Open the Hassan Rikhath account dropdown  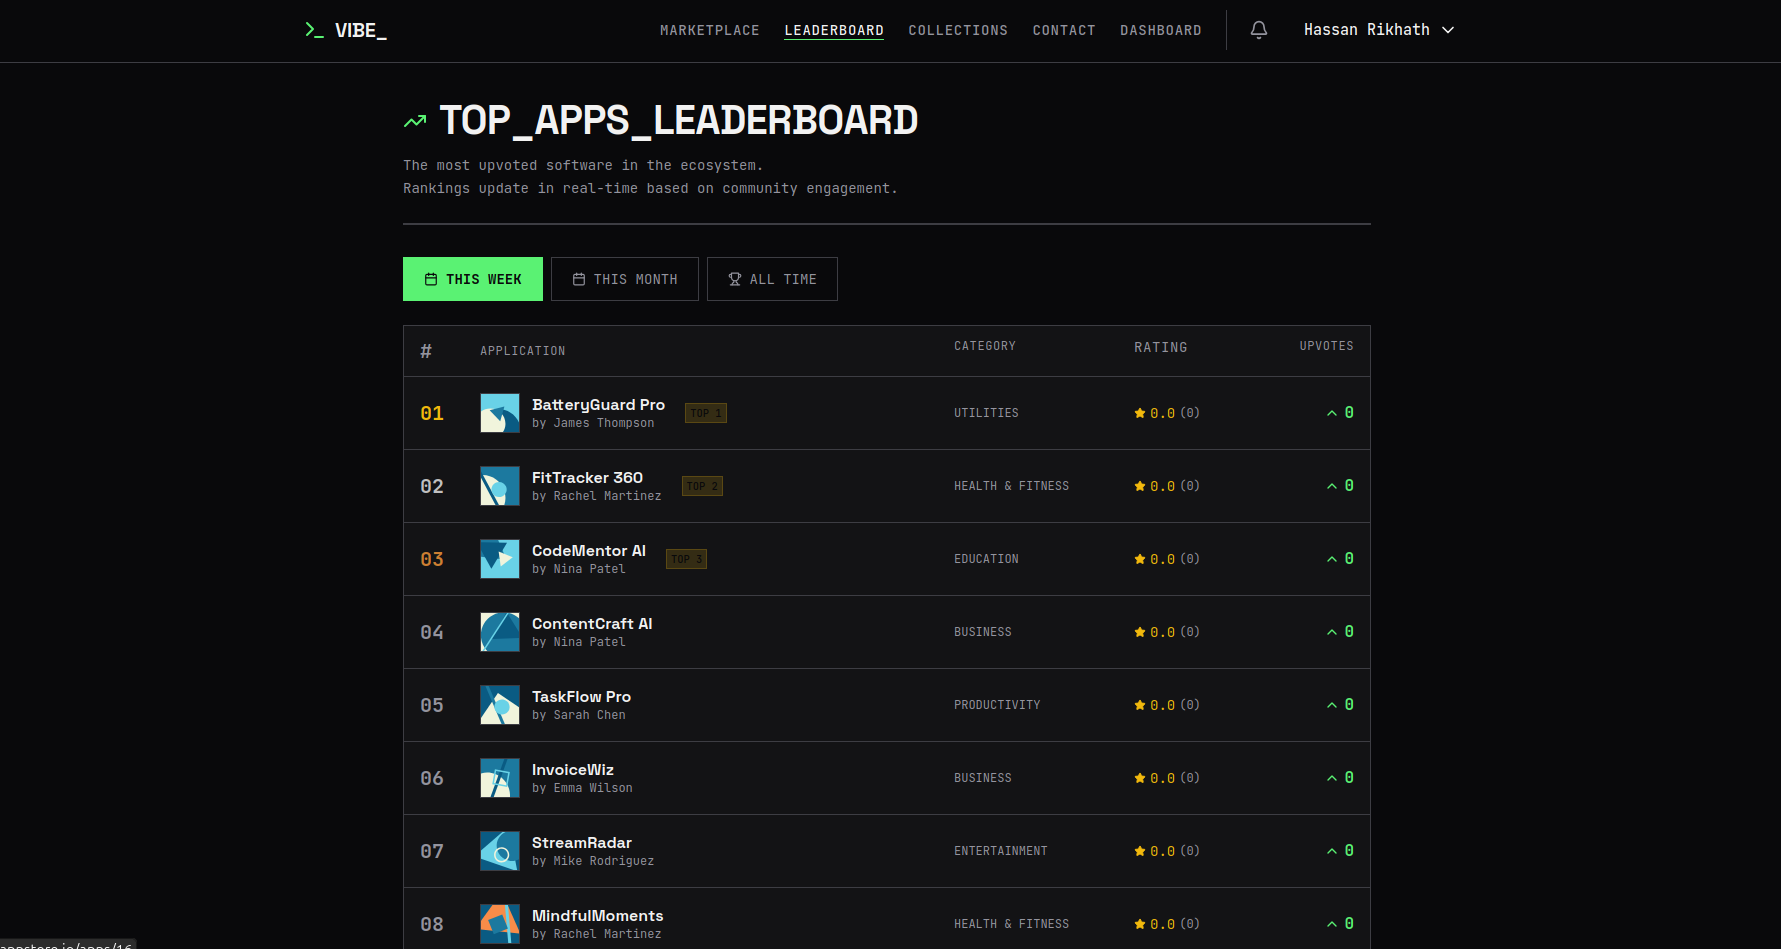(1379, 30)
